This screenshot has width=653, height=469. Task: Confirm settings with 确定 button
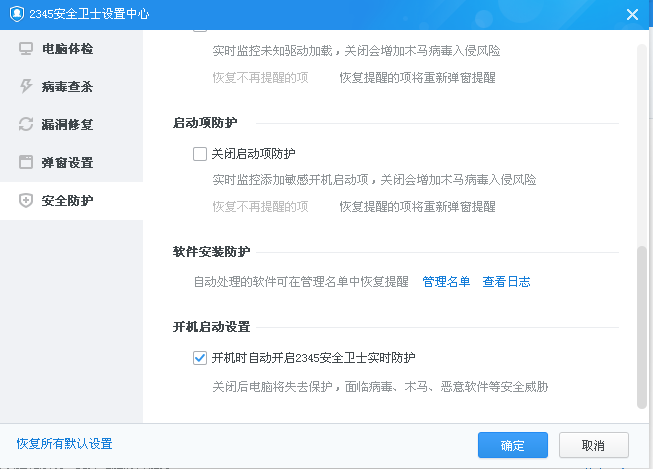[x=513, y=445]
